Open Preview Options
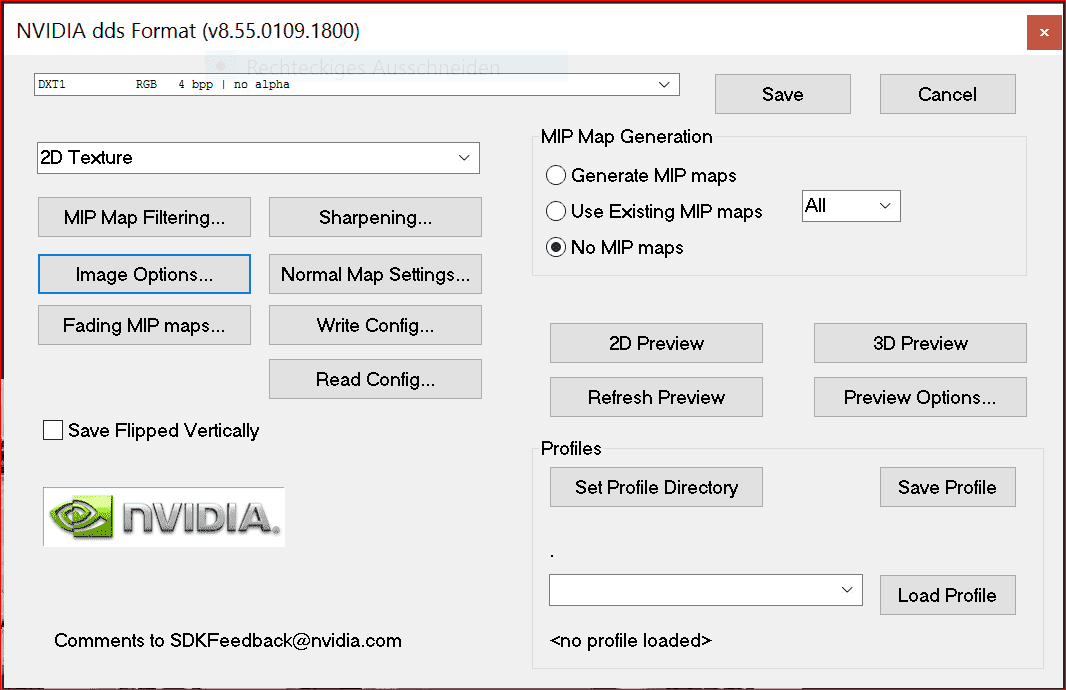 pos(921,397)
